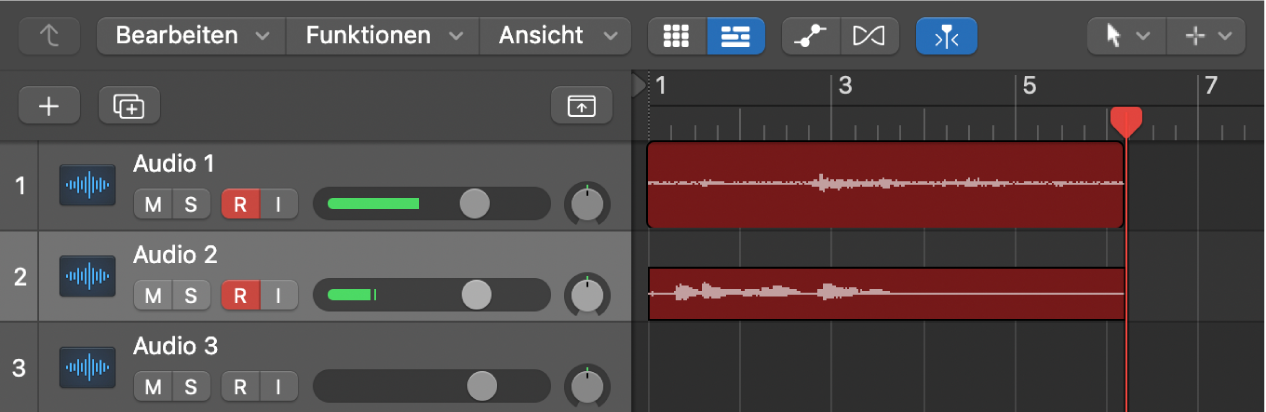Open the Bearbeiten menu
This screenshot has width=1266, height=412.
[x=191, y=36]
